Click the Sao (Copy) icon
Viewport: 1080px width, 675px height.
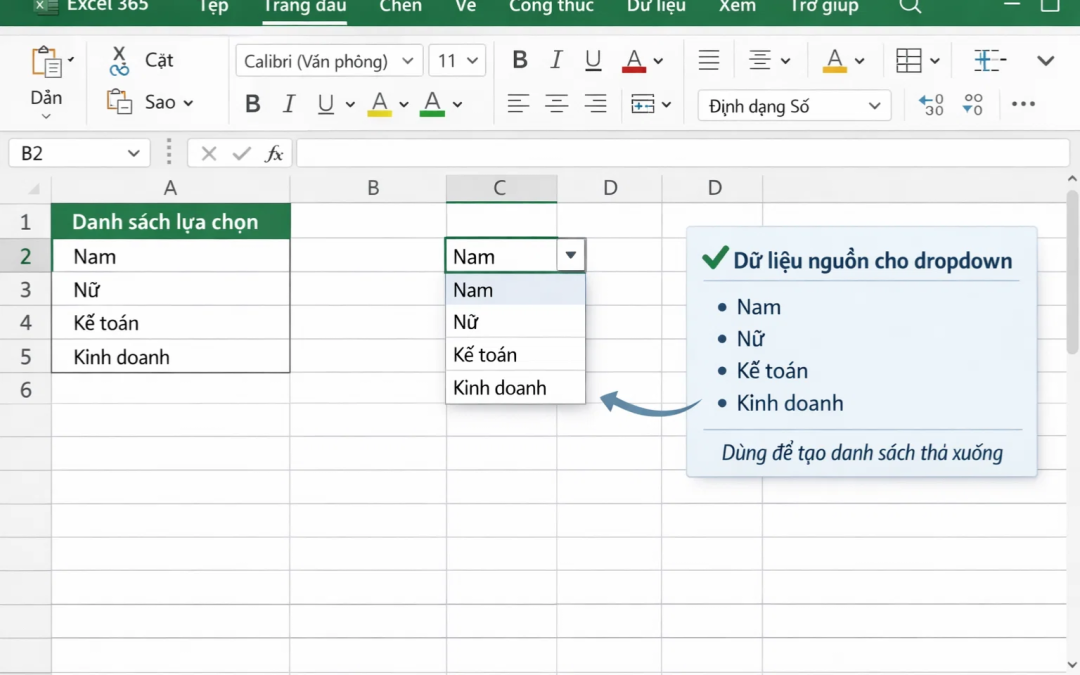118,101
